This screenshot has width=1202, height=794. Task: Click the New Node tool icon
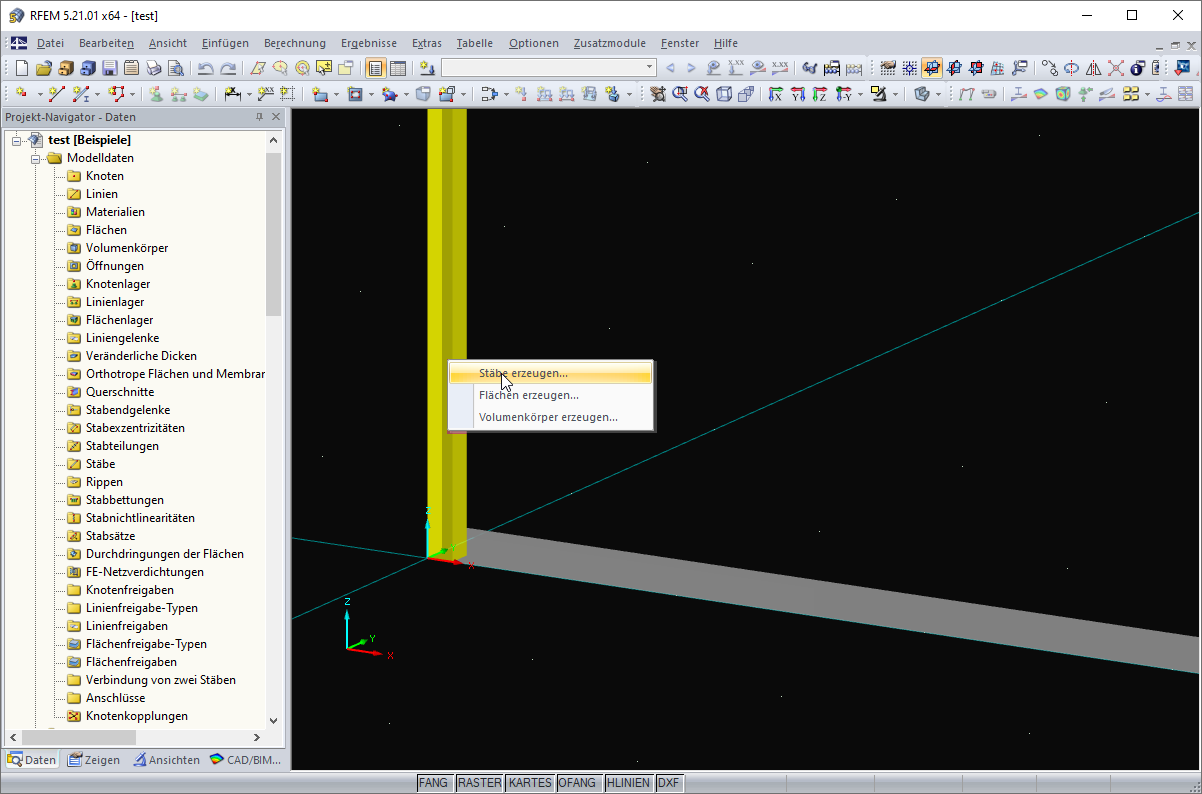[x=20, y=93]
